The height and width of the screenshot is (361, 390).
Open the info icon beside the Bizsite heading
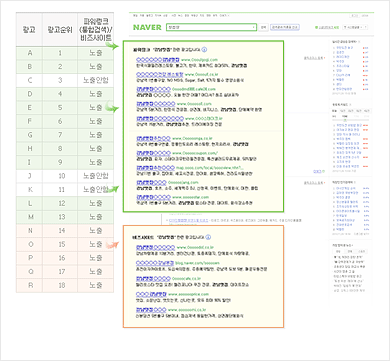208,237
